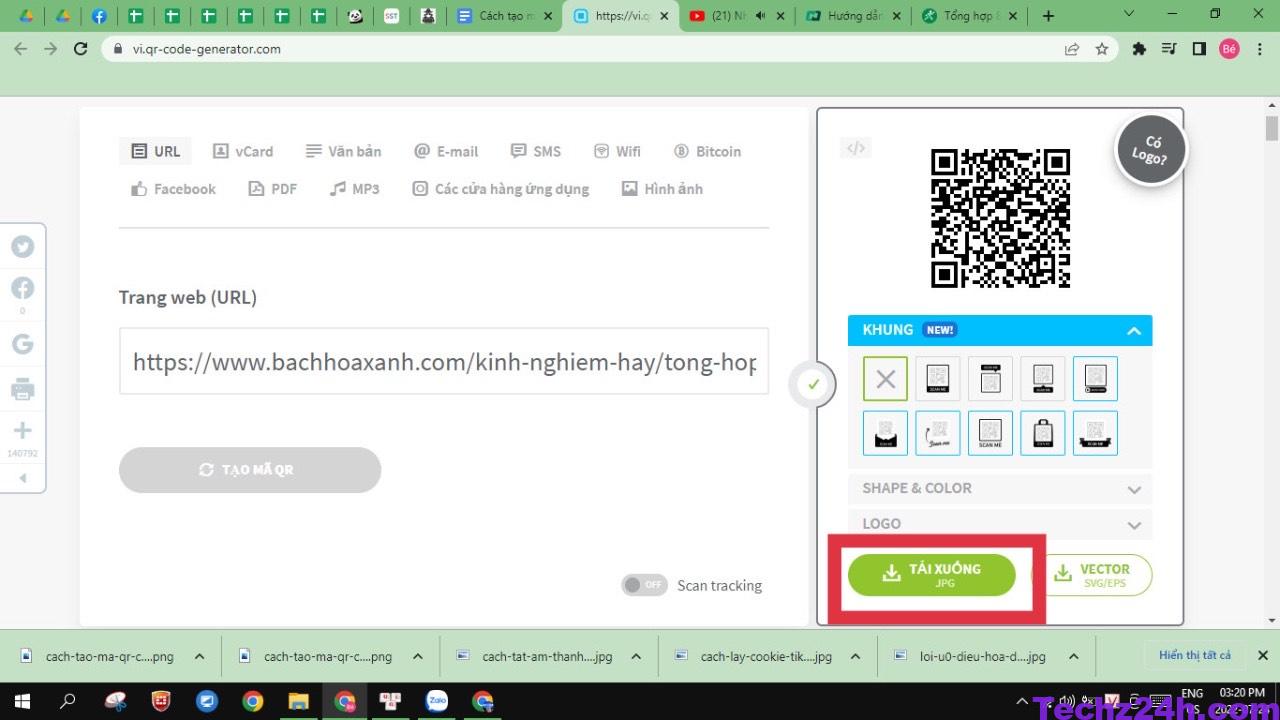The image size is (1280, 720).
Task: Choose the shopping bag QR frame
Action: tap(1043, 433)
